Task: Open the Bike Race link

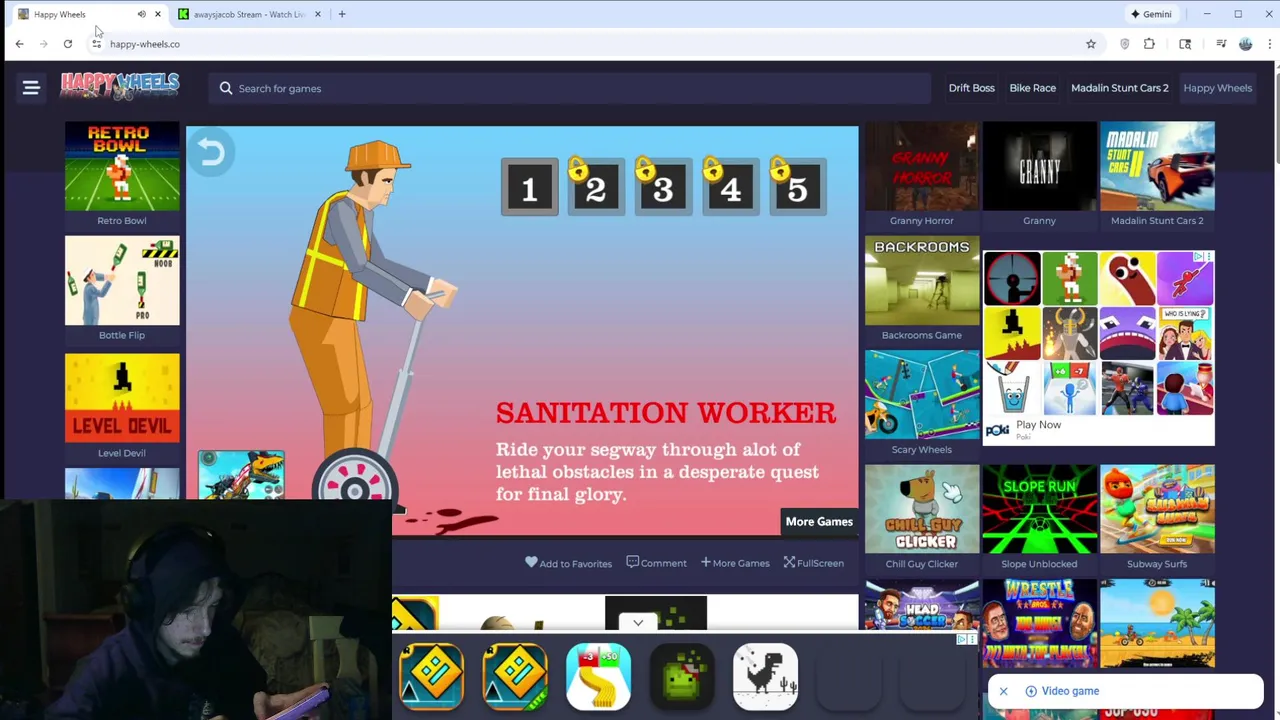Action: (1033, 88)
